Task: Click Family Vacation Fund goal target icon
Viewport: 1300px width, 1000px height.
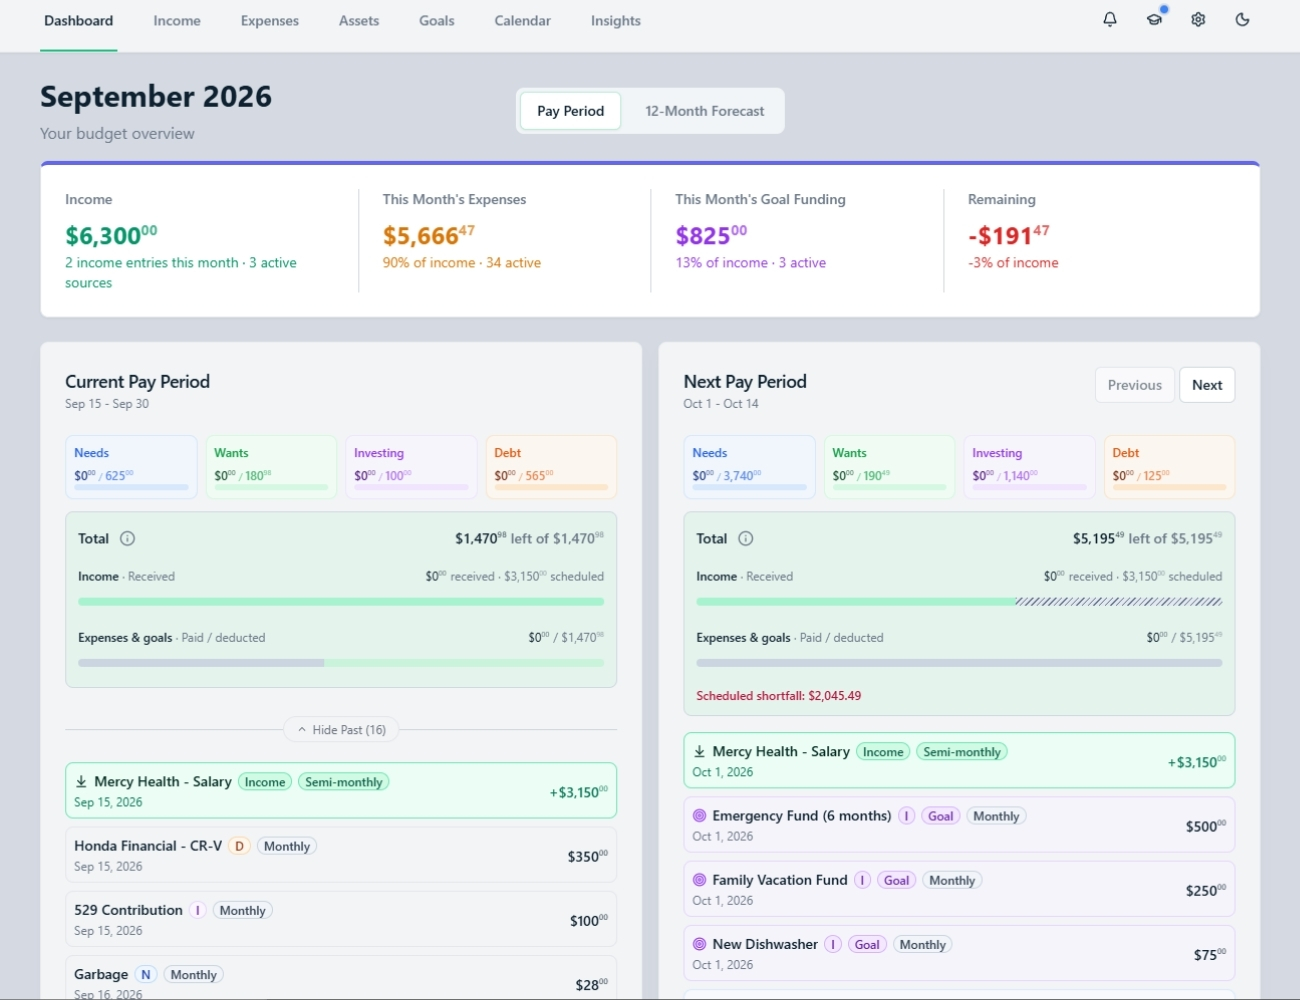Action: [700, 880]
